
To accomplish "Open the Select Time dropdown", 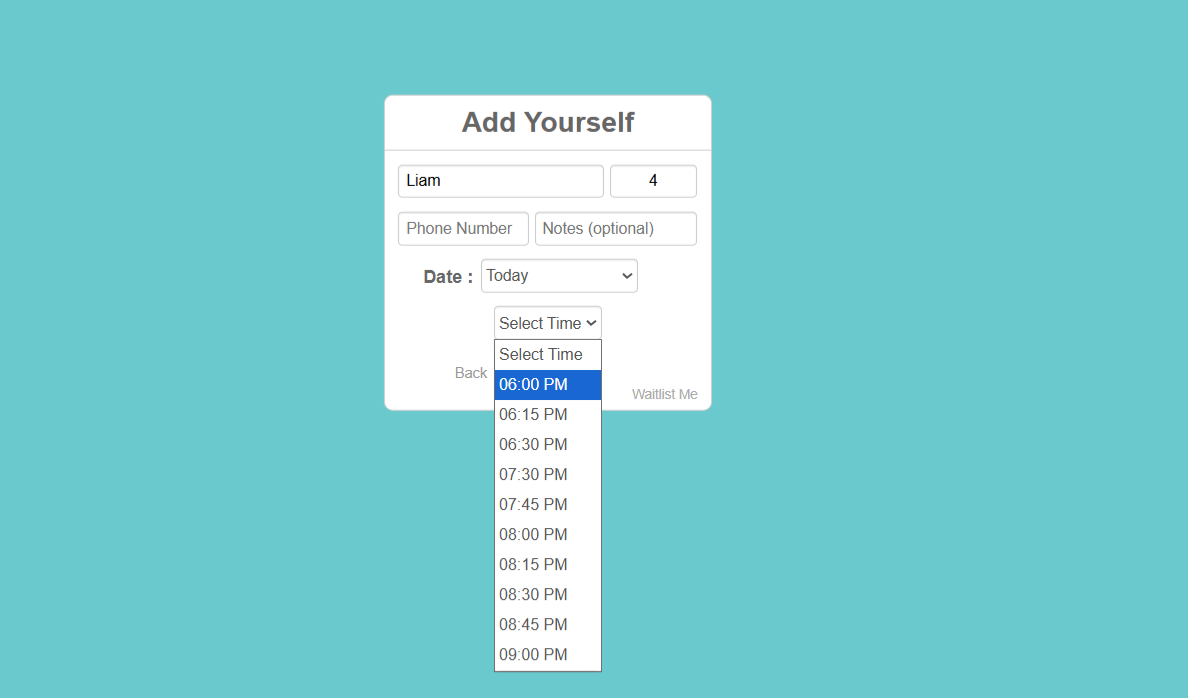I will click(547, 322).
